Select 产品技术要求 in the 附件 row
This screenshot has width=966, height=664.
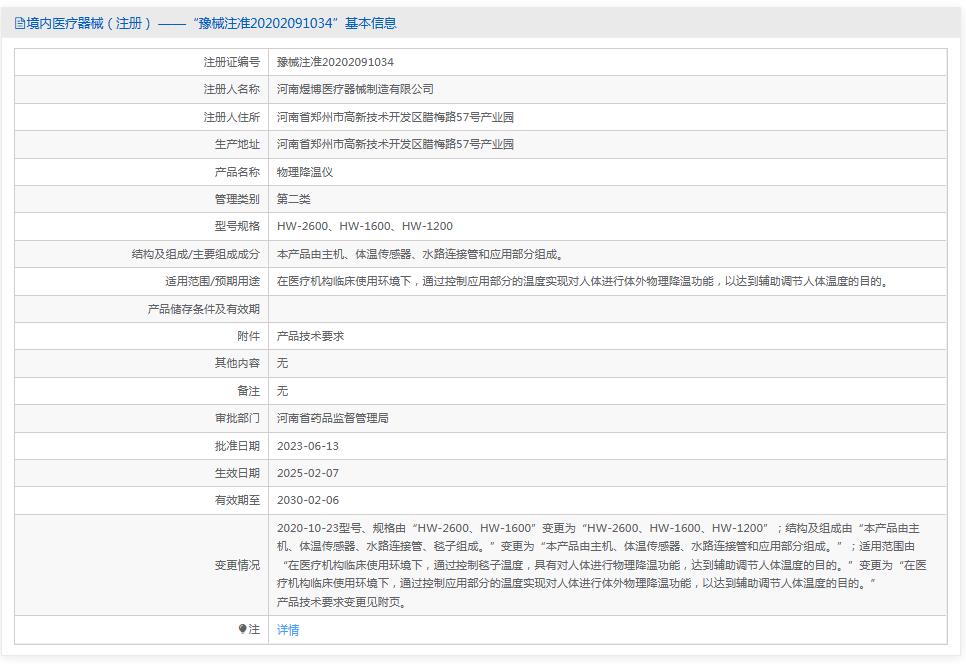[x=312, y=336]
